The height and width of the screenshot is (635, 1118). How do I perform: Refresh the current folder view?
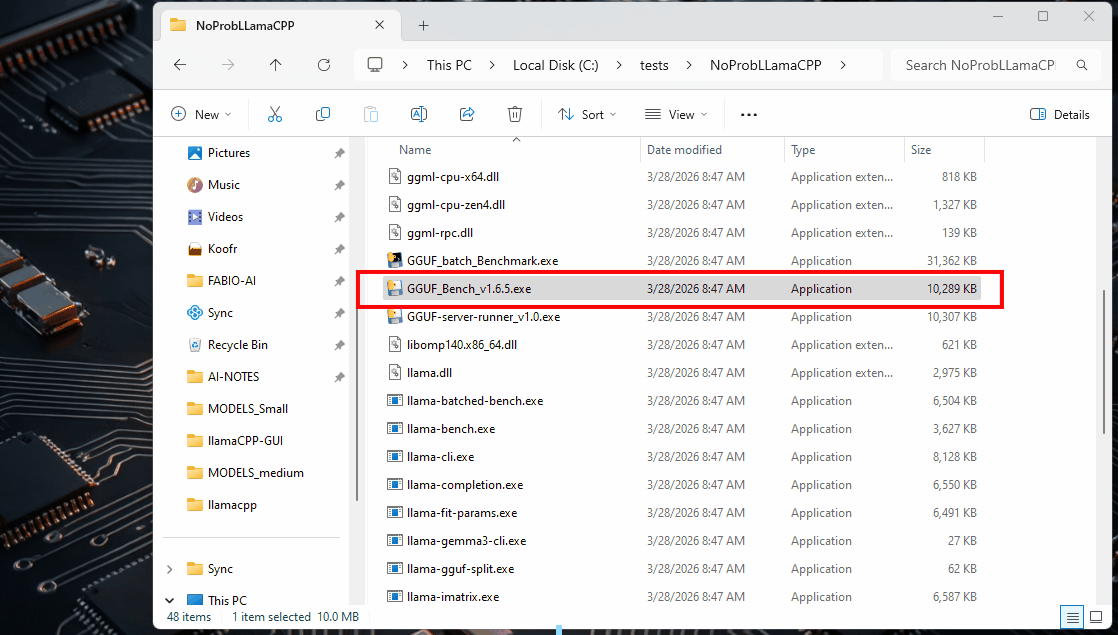323,65
